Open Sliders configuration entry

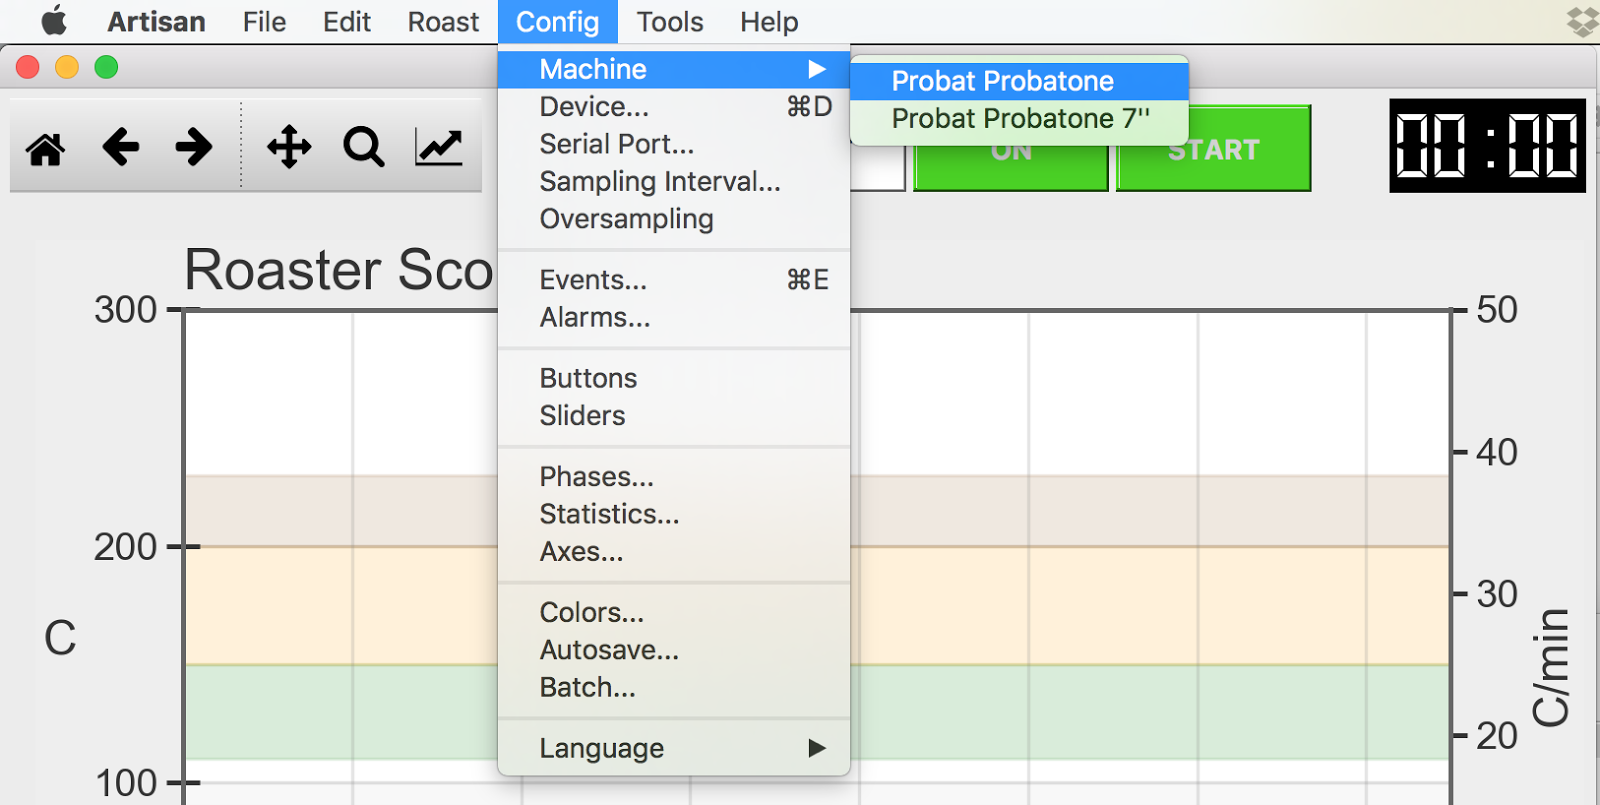coord(582,416)
